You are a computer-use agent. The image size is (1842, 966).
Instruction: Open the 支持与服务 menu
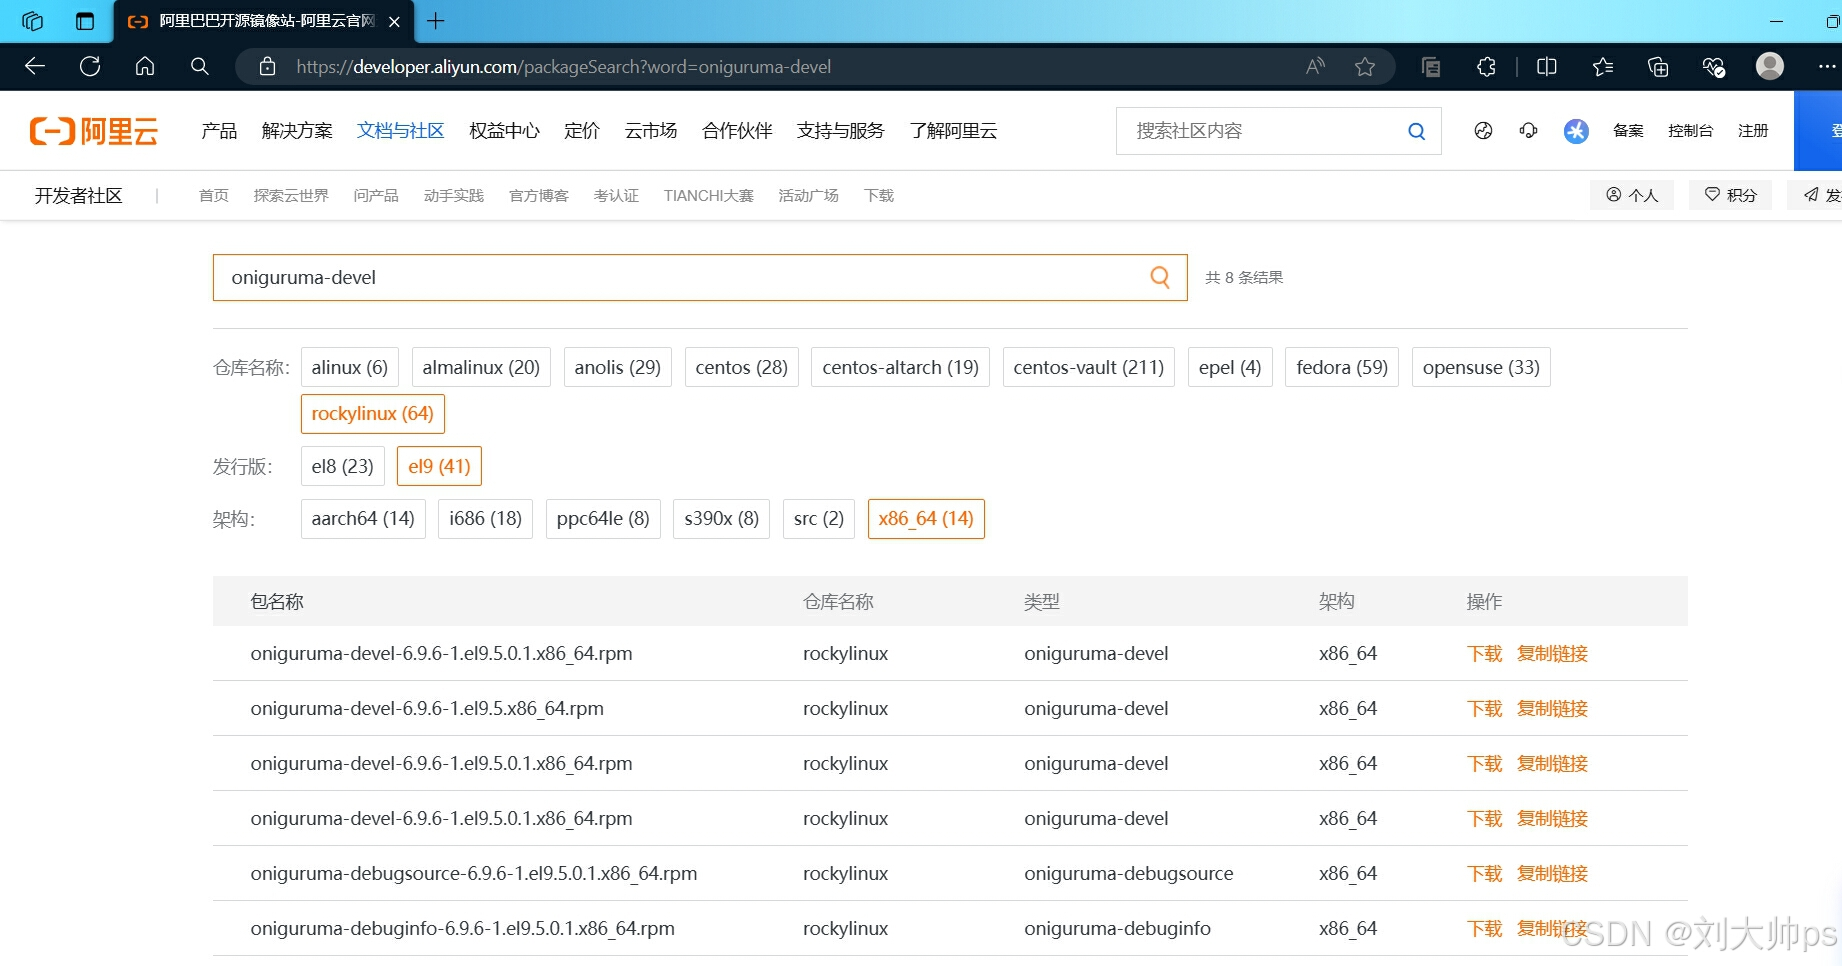[841, 131]
